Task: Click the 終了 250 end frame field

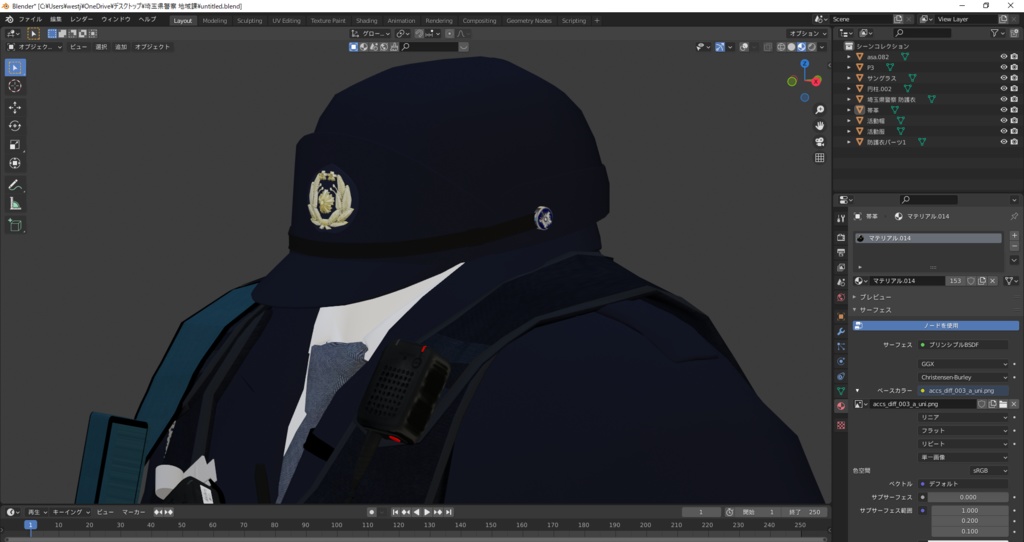Action: click(804, 513)
